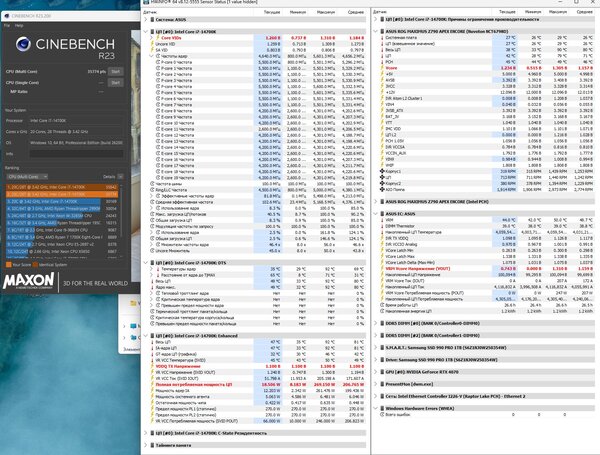Select the Предел мощности PL1 row
Image resolution: width=600 pixels, height=455 pixels.
pos(257,409)
